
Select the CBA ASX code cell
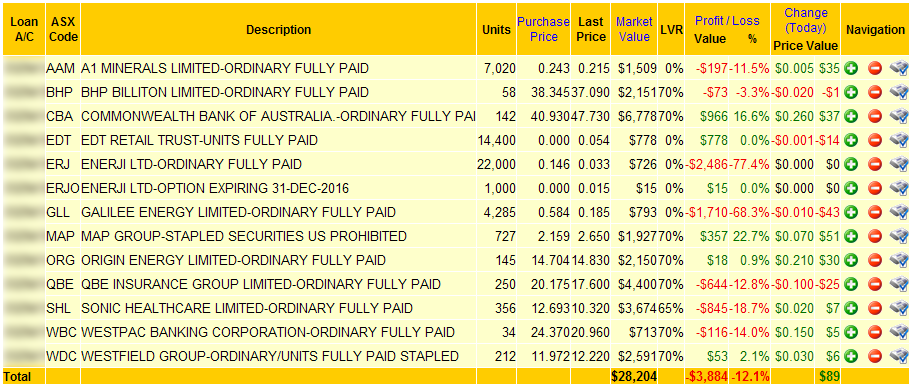tap(60, 116)
